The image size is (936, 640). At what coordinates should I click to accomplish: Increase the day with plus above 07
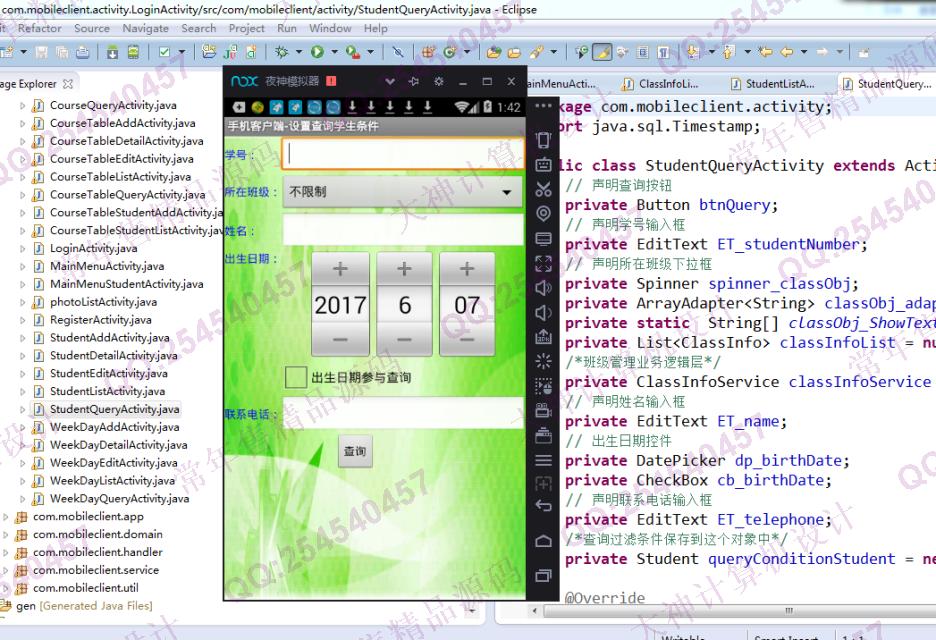point(467,269)
